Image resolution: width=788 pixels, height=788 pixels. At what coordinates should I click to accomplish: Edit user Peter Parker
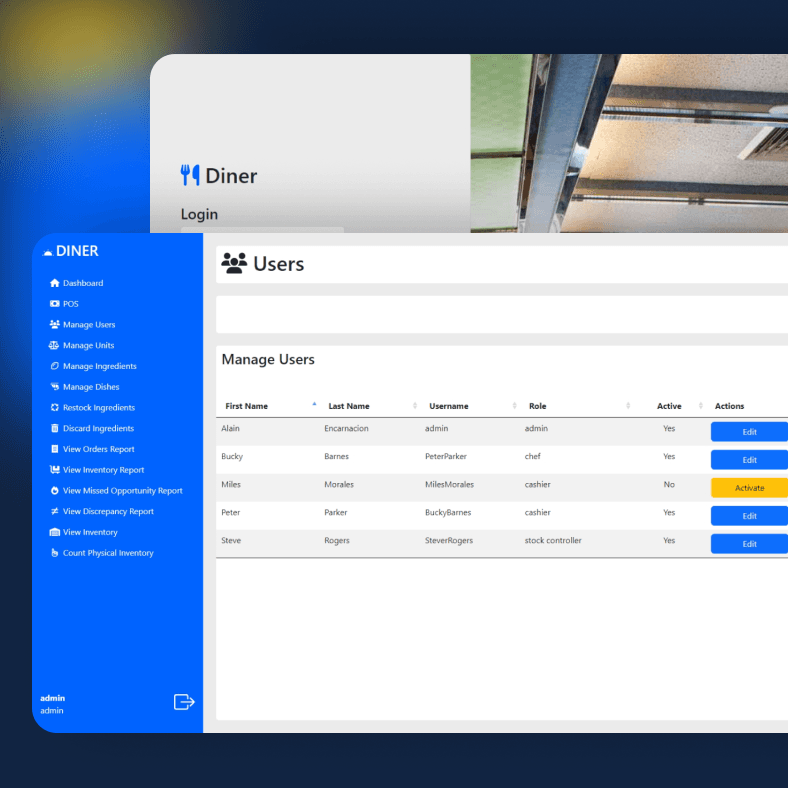click(x=749, y=516)
